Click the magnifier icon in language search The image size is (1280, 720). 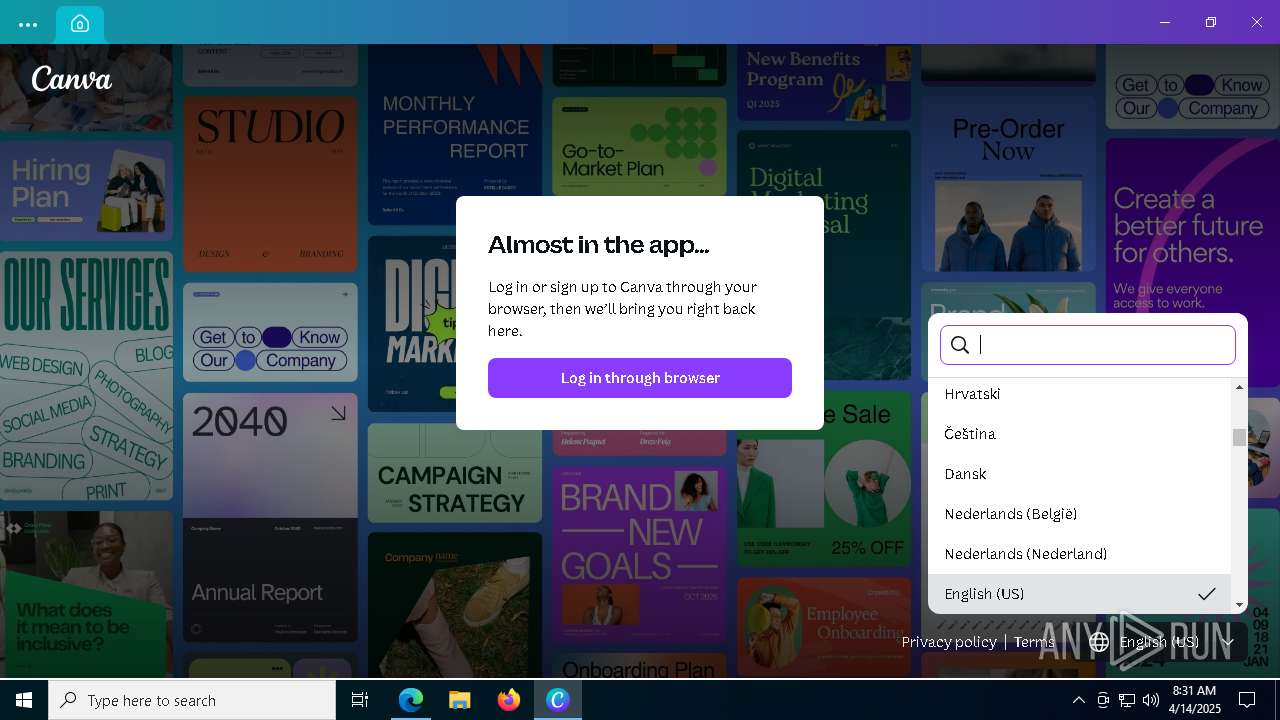[960, 345]
